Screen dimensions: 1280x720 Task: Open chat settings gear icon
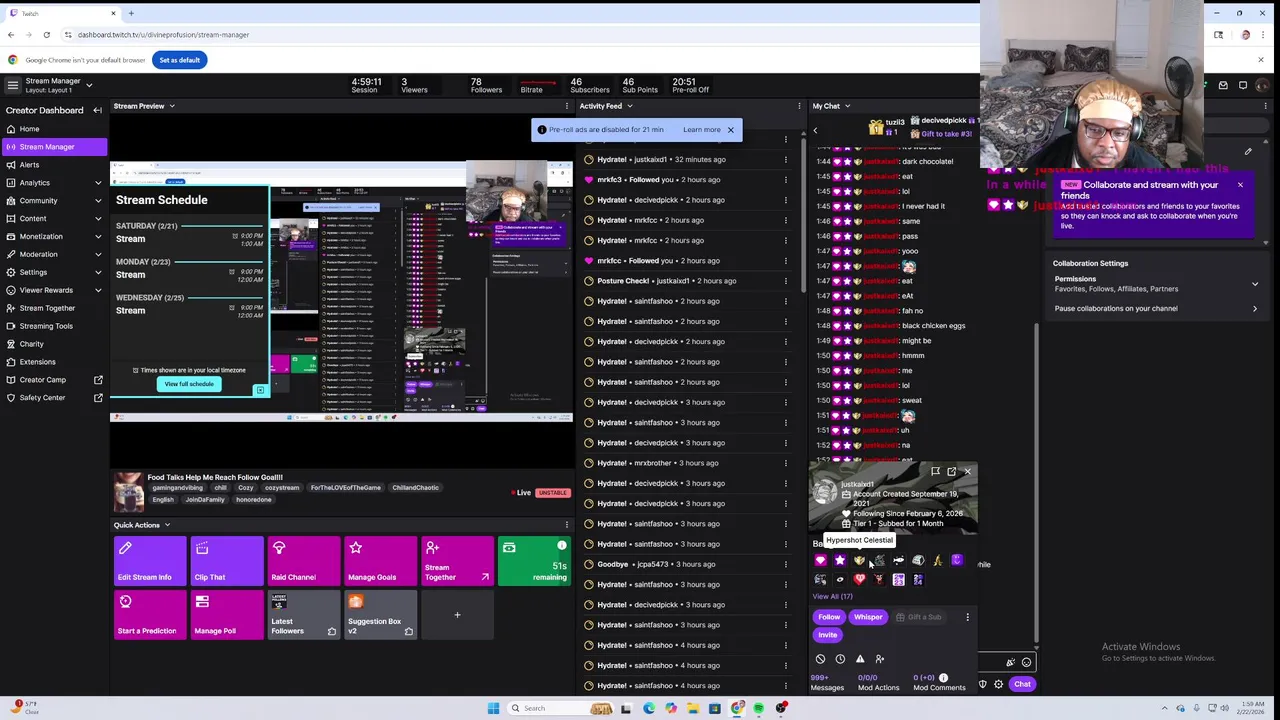(998, 684)
